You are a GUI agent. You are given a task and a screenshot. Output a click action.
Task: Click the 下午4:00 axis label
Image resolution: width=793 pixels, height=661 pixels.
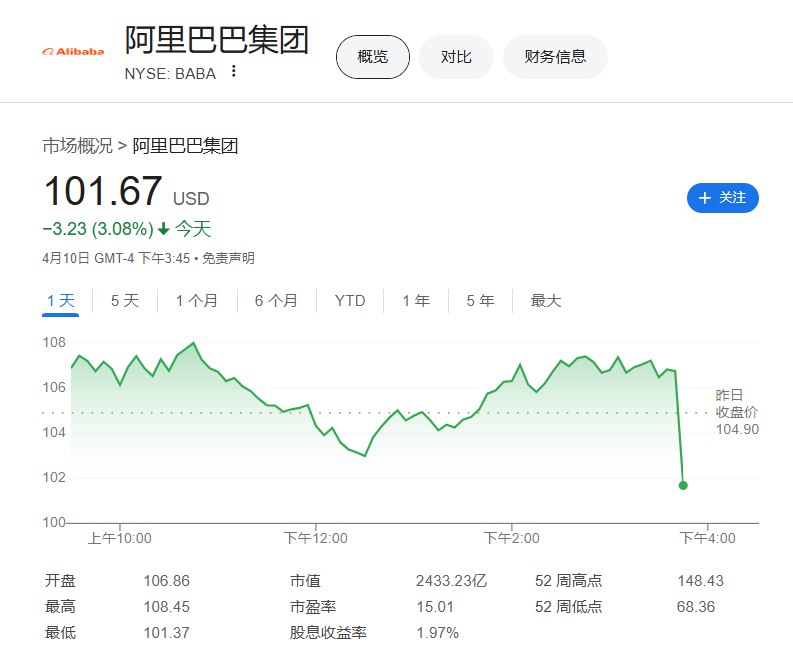click(x=708, y=538)
